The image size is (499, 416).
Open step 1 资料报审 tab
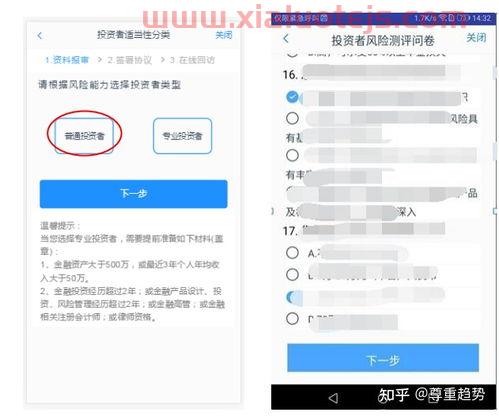coord(67,60)
